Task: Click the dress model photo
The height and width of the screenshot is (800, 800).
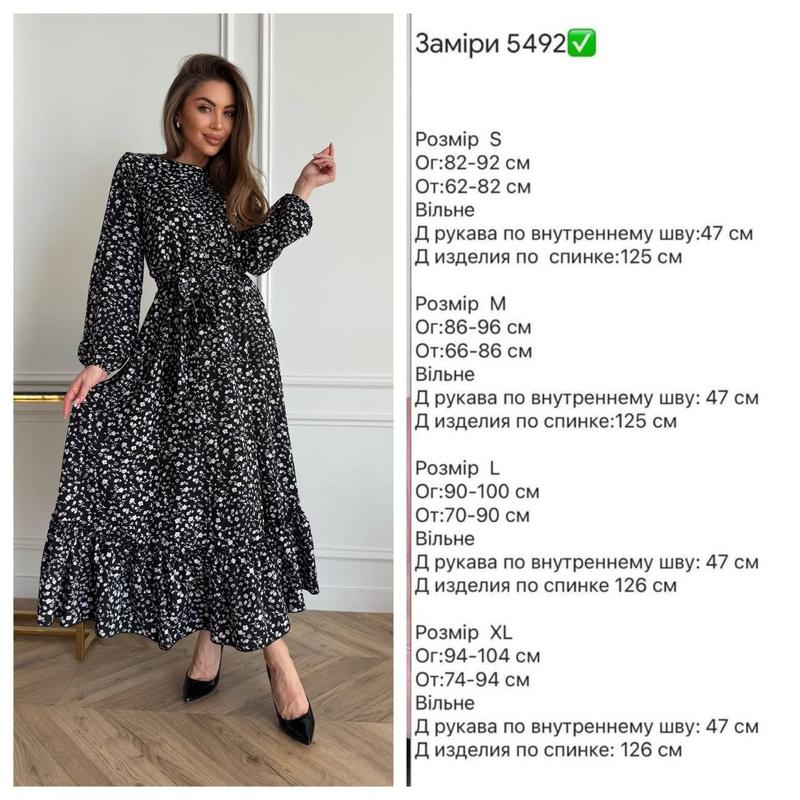Action: 204,399
